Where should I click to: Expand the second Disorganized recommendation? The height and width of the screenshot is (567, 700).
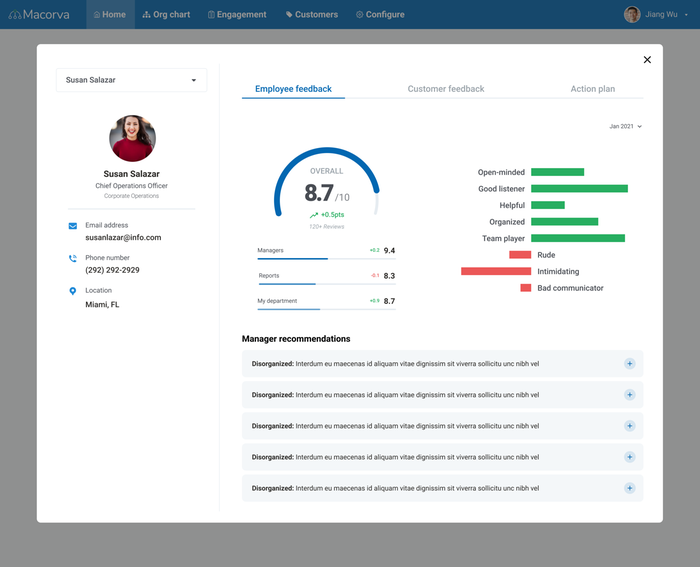pos(629,395)
